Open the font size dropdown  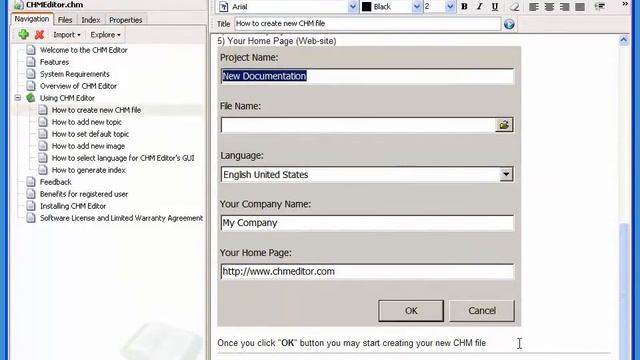point(450,7)
